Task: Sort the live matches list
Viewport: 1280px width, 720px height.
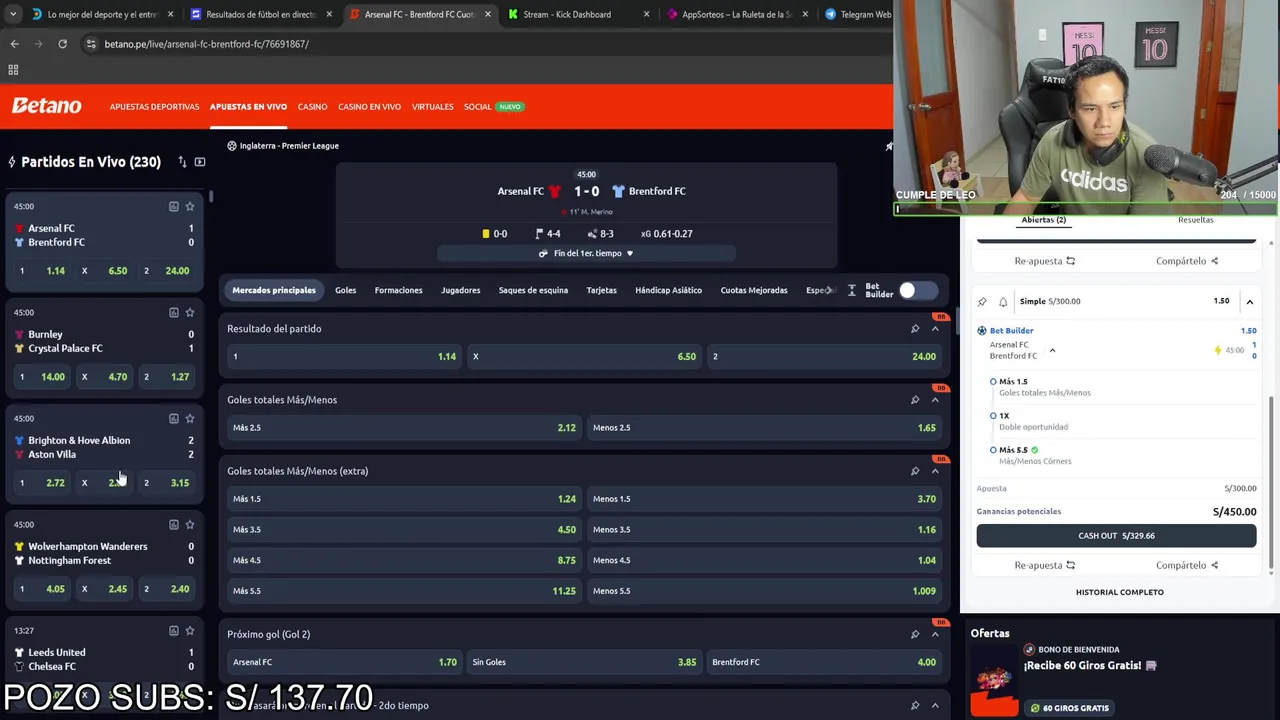Action: click(x=182, y=162)
